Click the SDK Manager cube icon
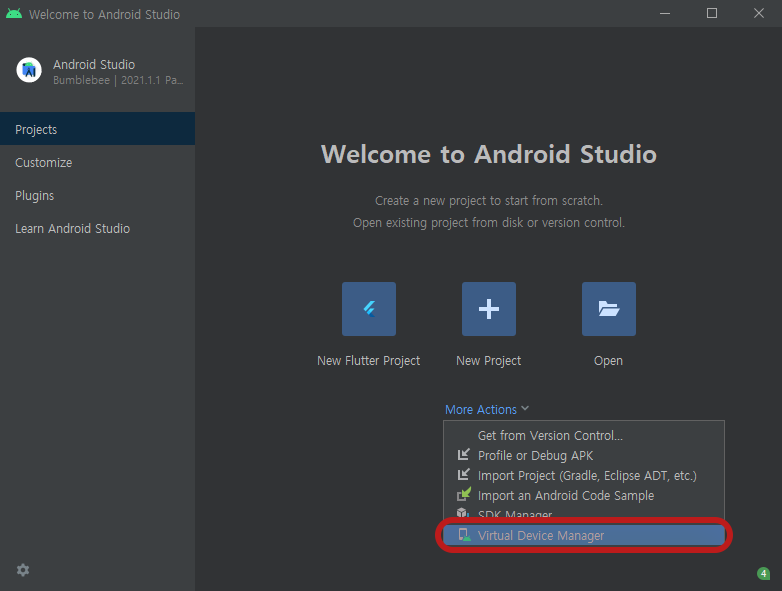 click(463, 512)
